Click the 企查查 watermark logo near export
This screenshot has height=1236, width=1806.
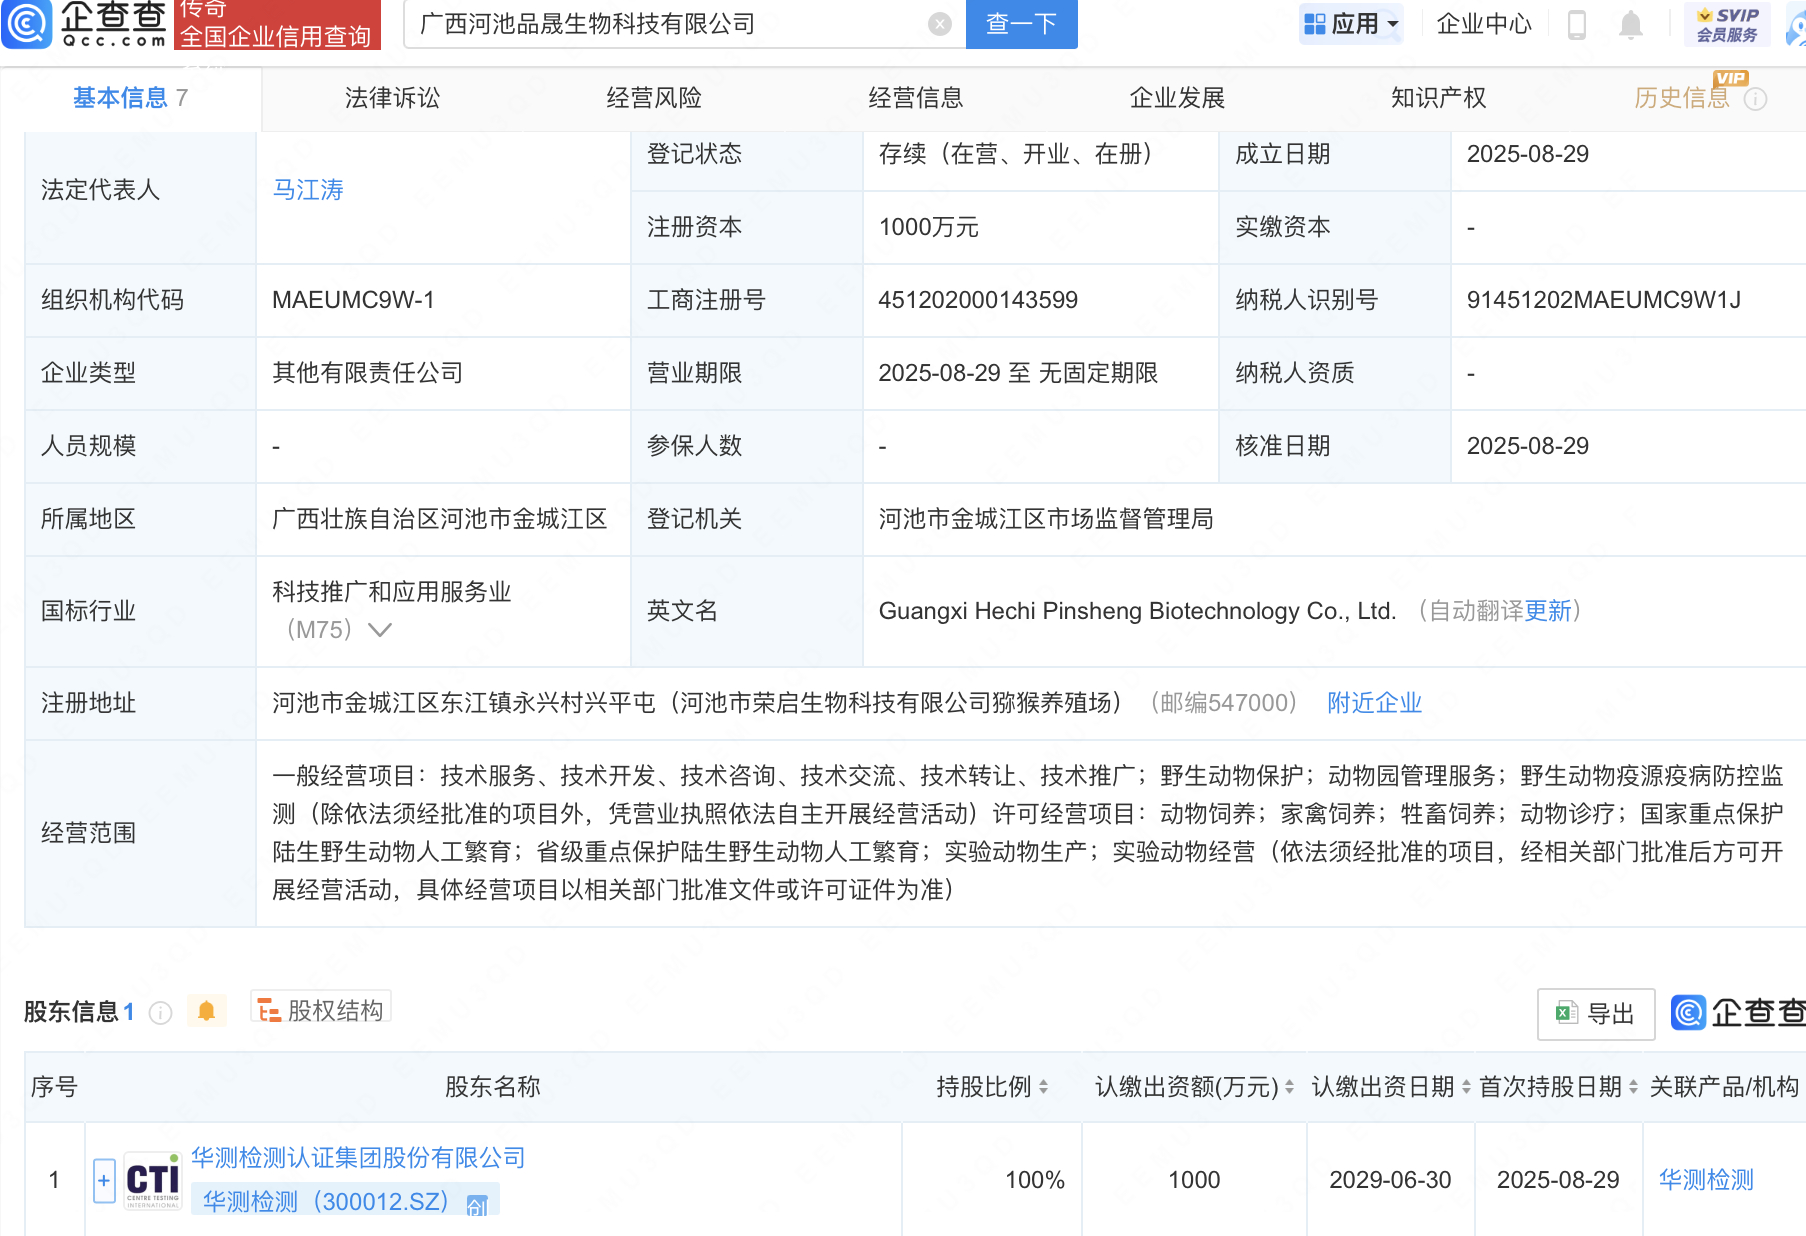pyautogui.click(x=1739, y=1013)
